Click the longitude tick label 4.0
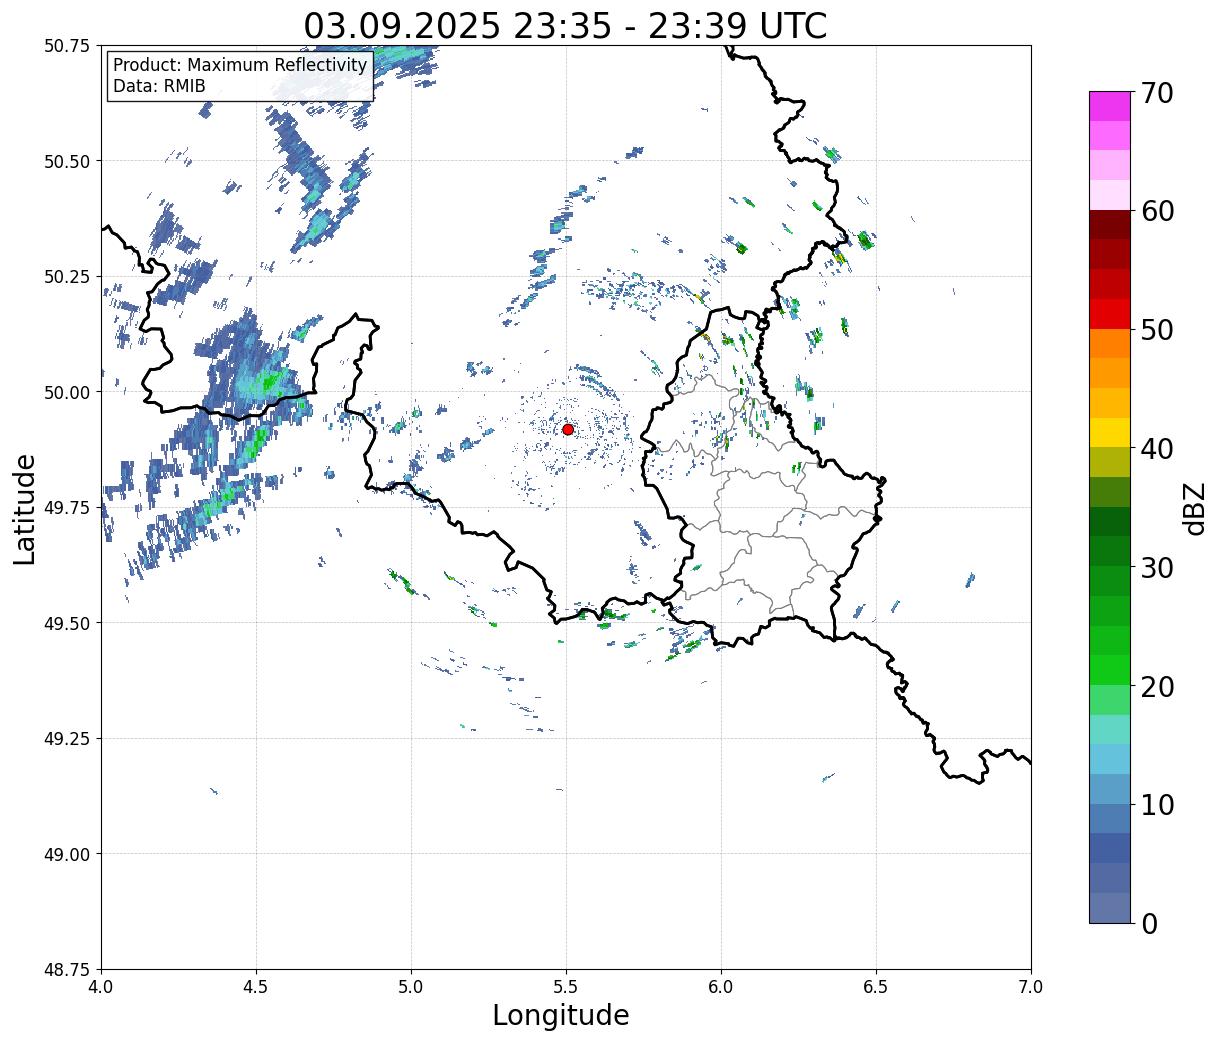The height and width of the screenshot is (1040, 1219). coord(101,987)
